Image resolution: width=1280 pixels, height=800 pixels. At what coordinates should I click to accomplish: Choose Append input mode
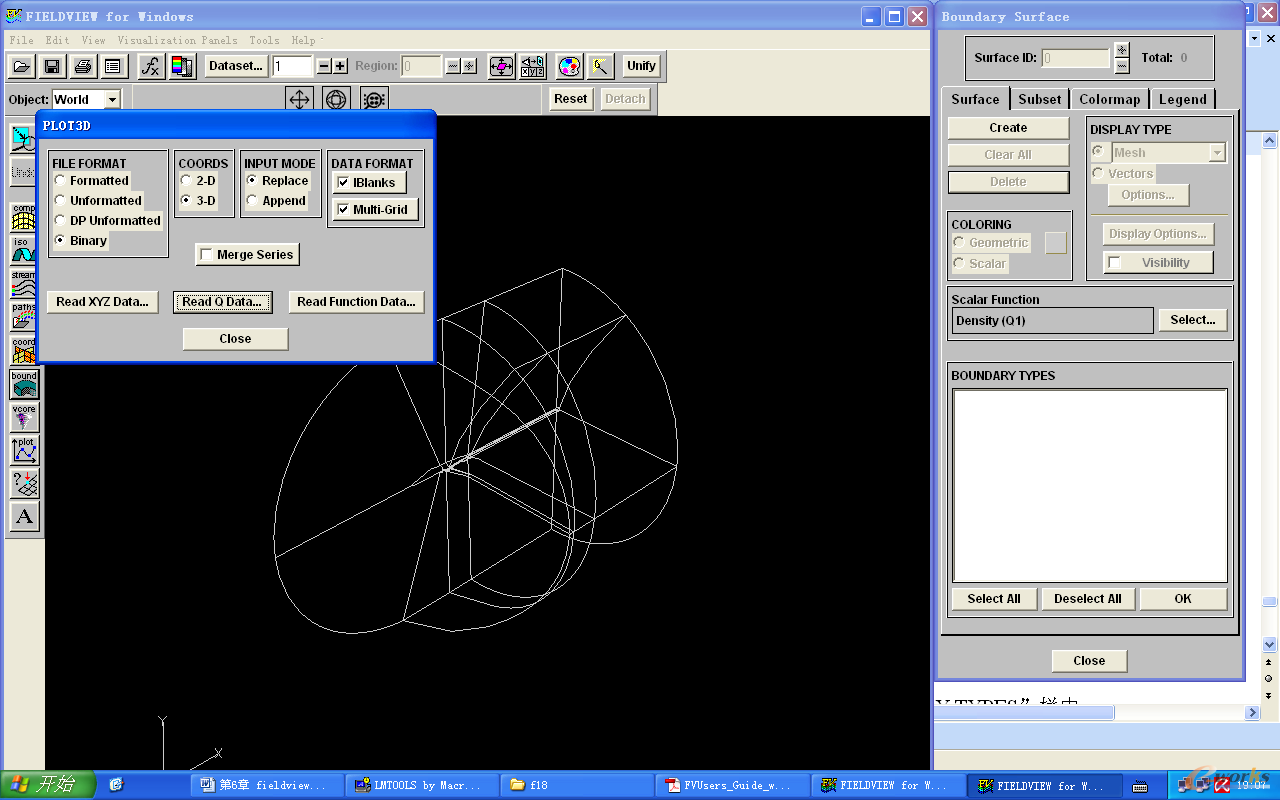point(252,201)
